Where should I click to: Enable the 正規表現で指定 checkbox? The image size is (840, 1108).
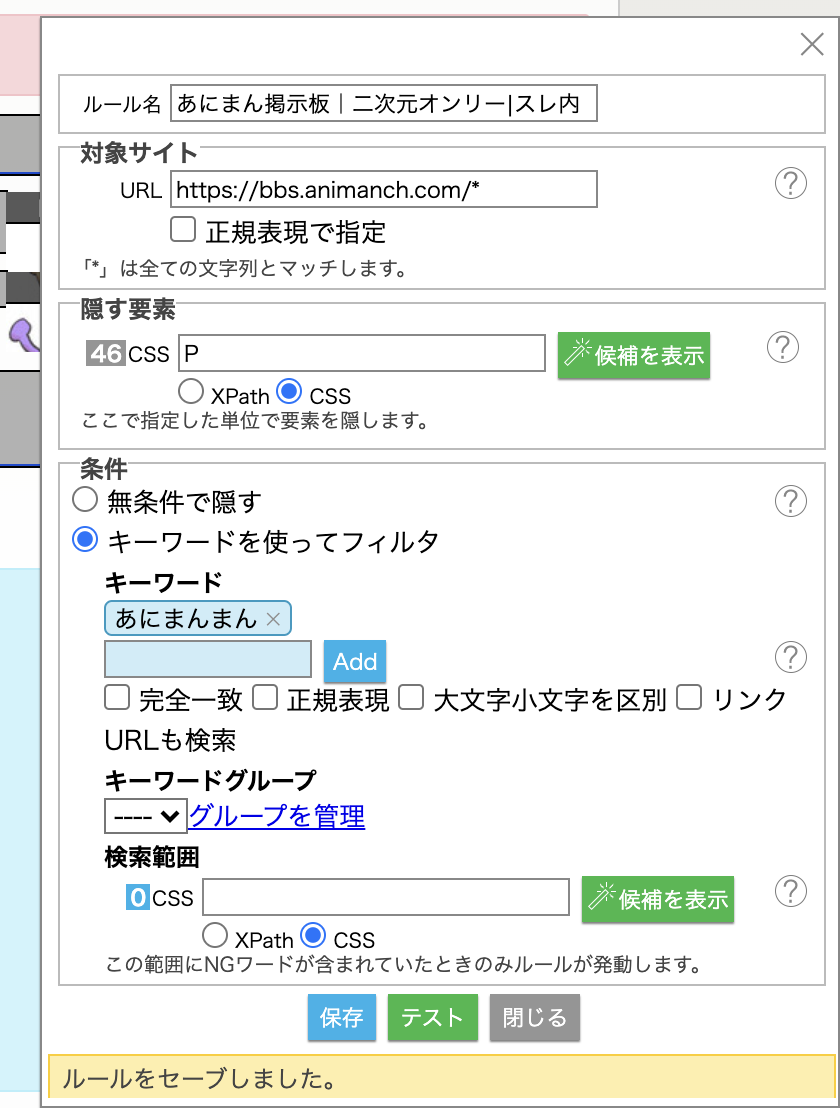(x=183, y=231)
